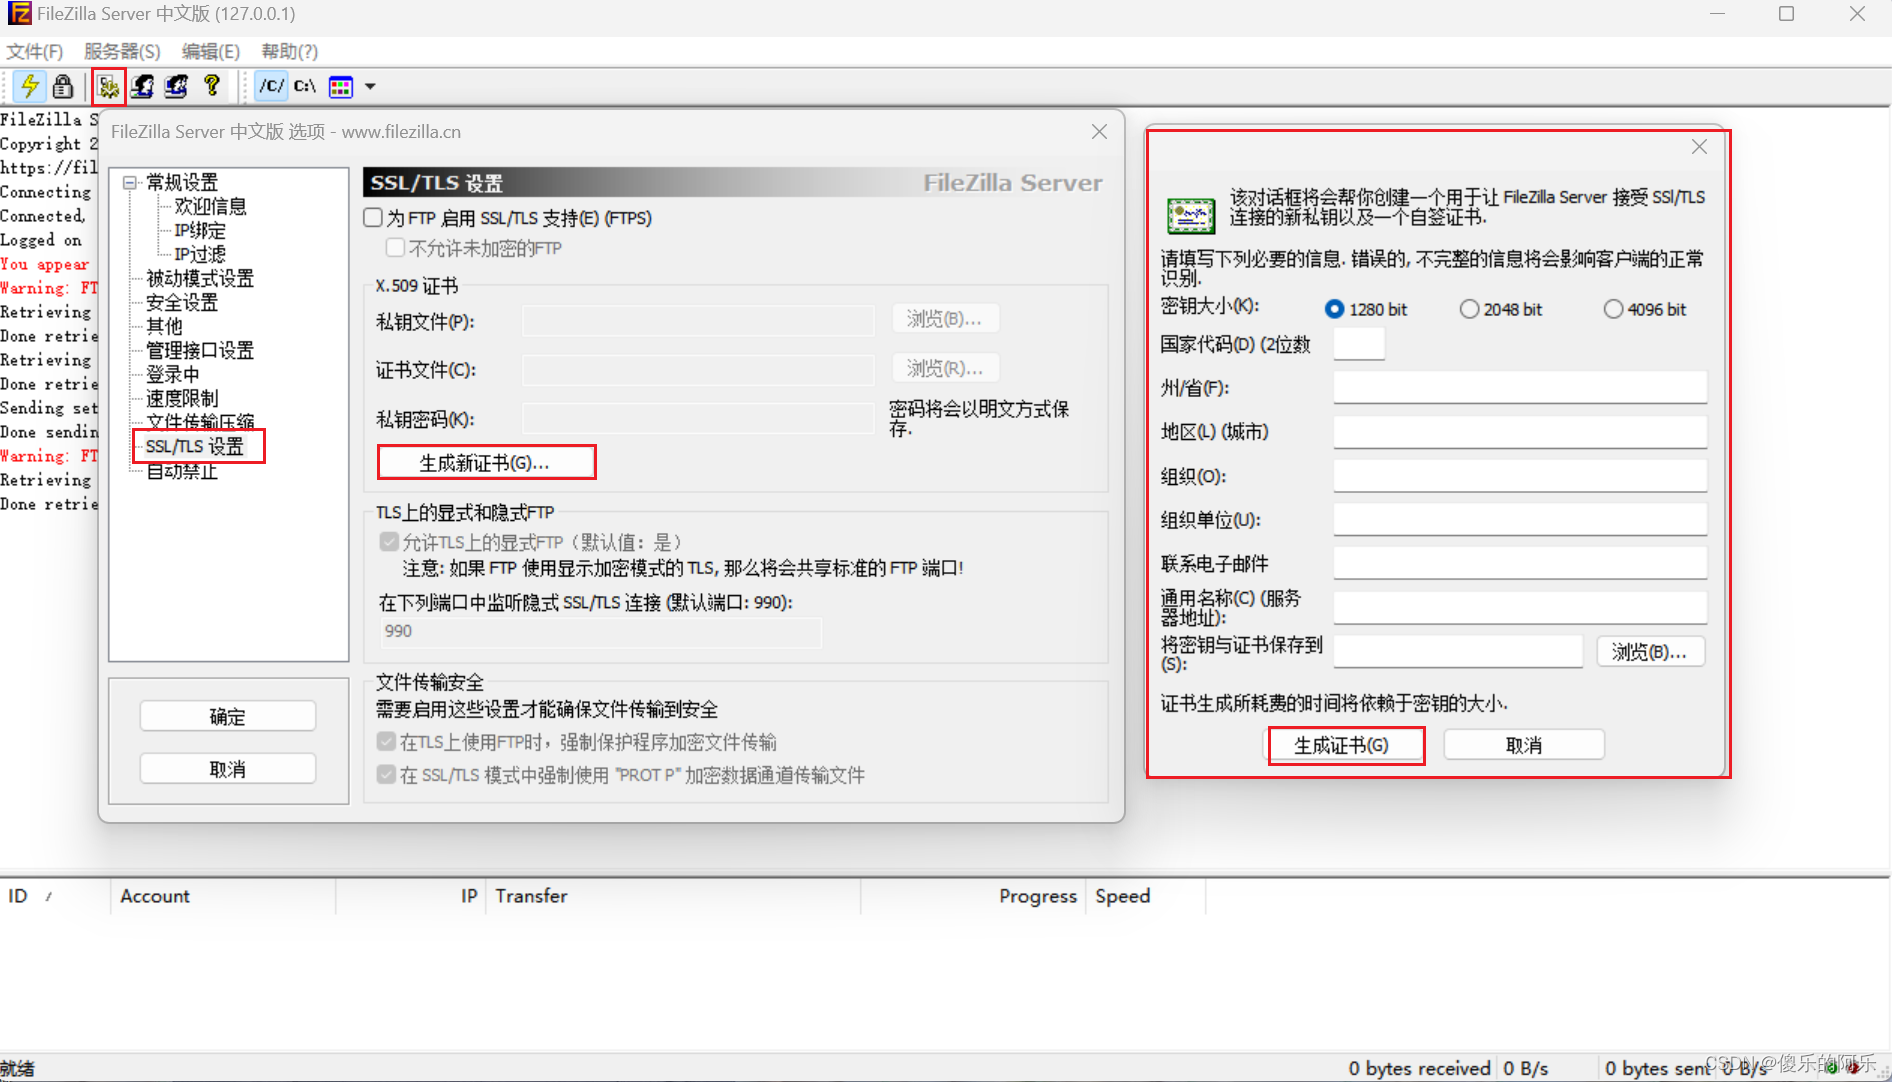Click the yellow question mark help icon
The image size is (1892, 1082).
click(x=211, y=86)
